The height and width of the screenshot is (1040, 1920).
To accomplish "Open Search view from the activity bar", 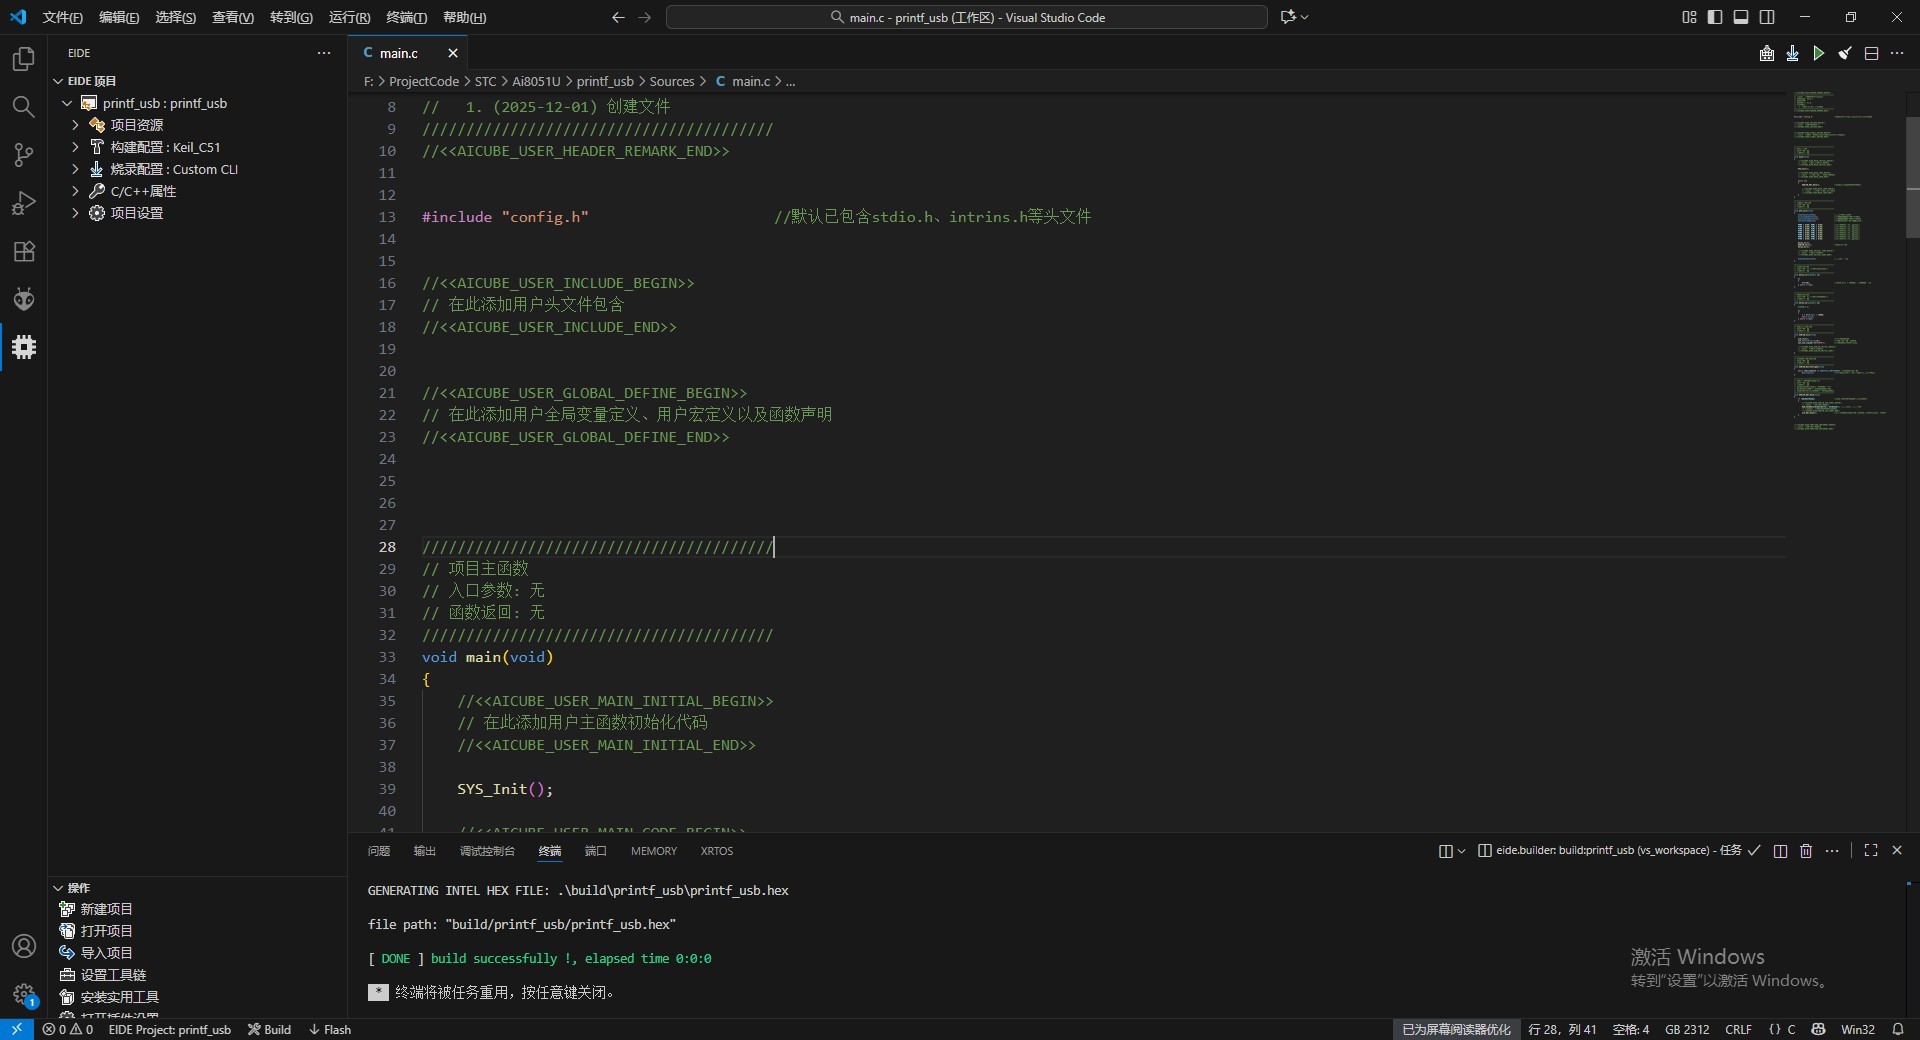I will 24,107.
